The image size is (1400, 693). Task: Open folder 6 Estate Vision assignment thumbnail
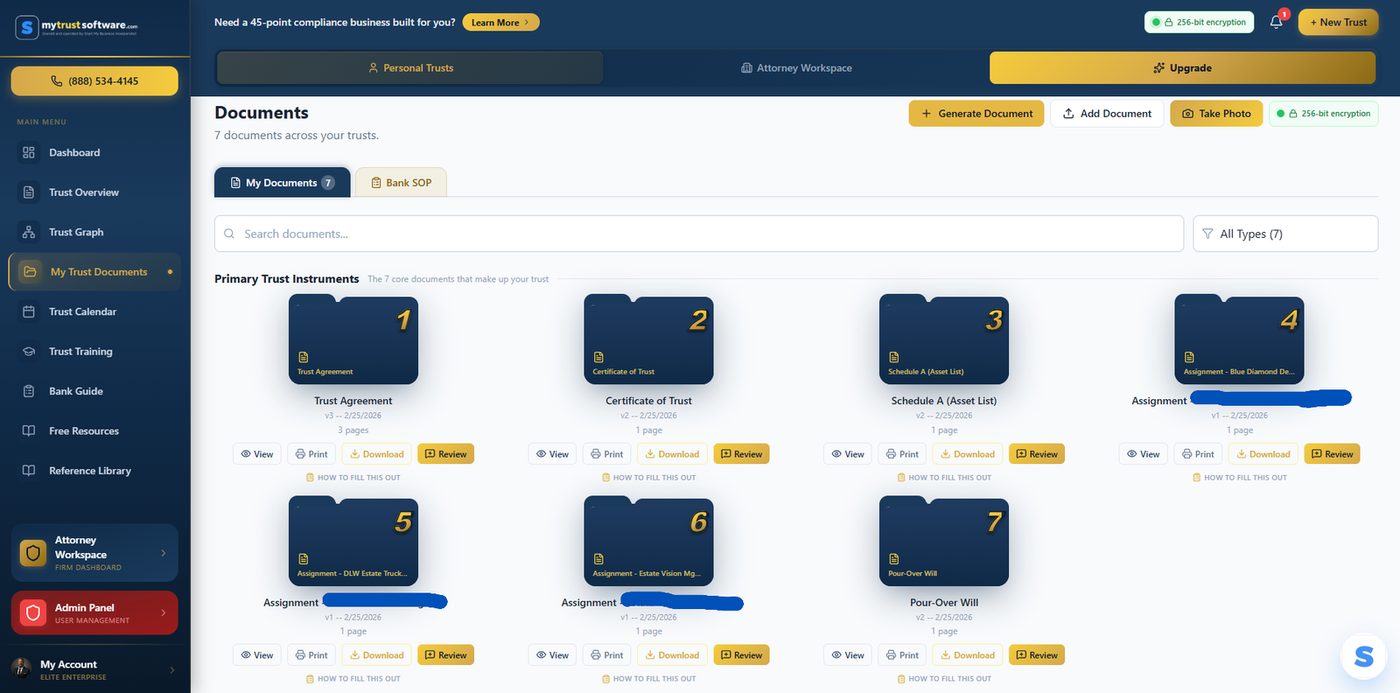click(649, 541)
